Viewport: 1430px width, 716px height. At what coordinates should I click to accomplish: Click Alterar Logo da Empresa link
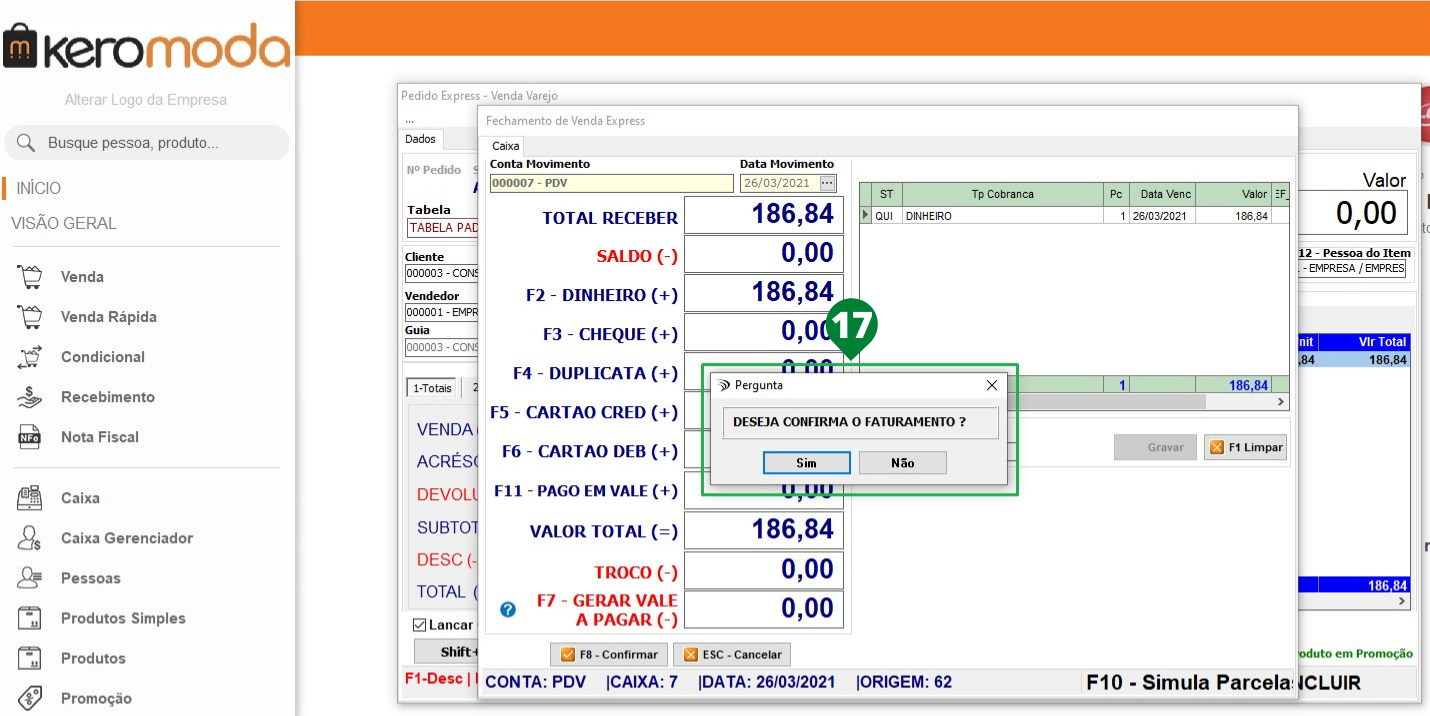[x=146, y=100]
